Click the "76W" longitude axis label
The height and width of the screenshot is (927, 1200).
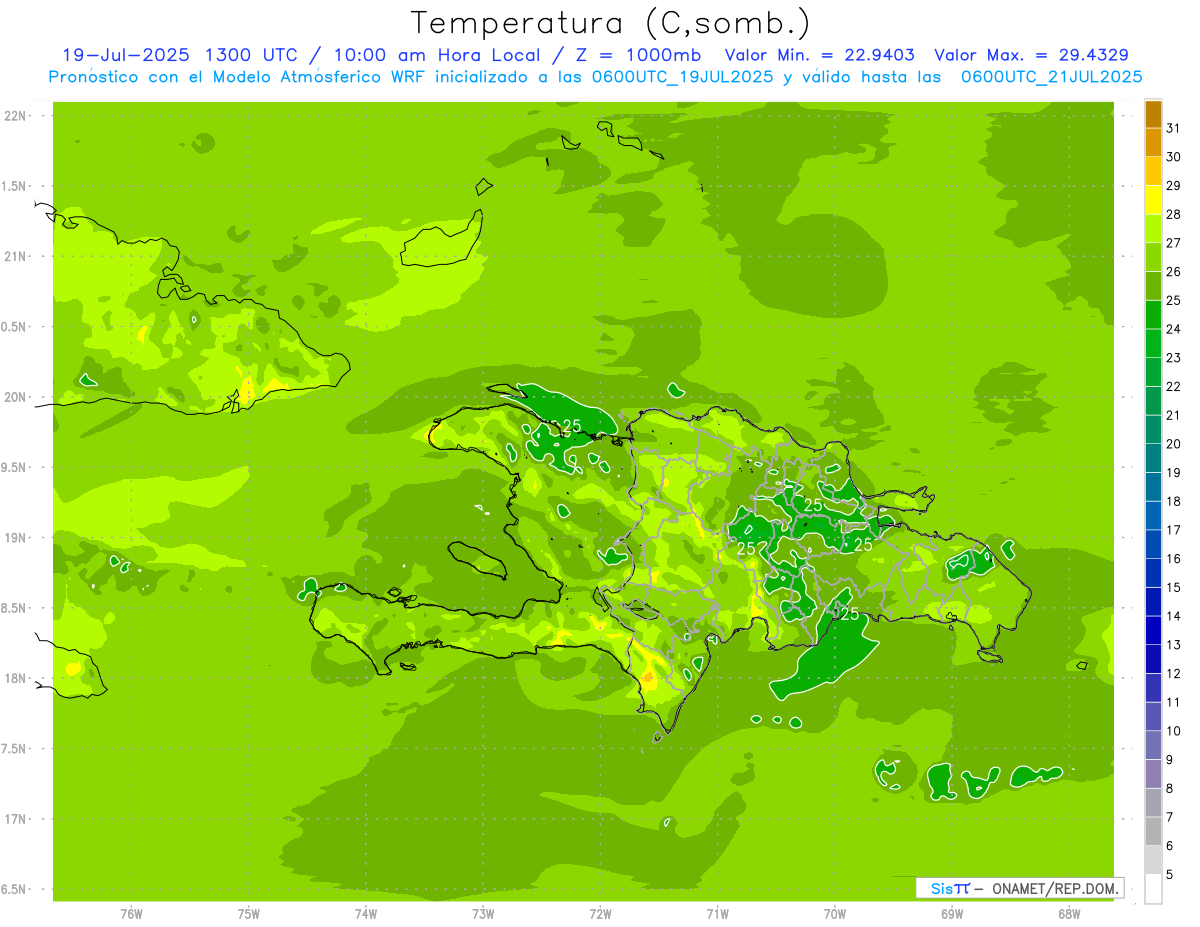pos(131,914)
